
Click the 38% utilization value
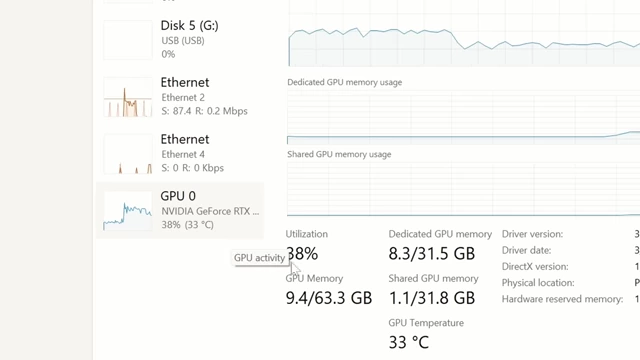[x=302, y=254]
